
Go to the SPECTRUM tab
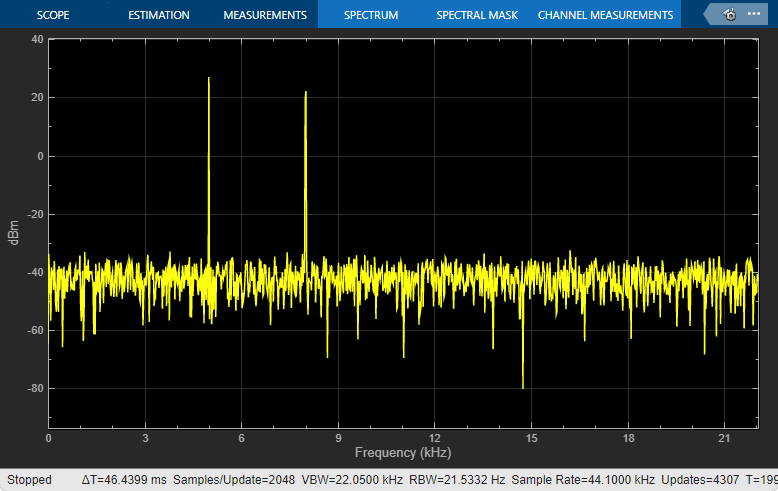click(371, 15)
